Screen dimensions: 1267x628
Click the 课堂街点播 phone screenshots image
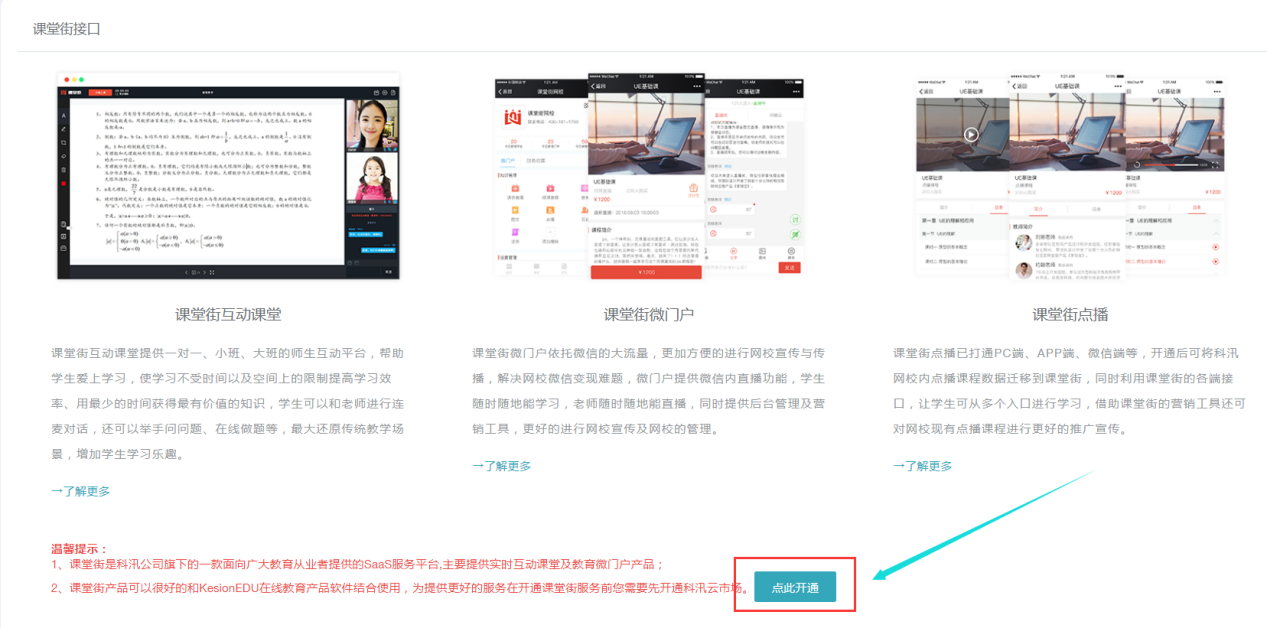pos(1070,176)
